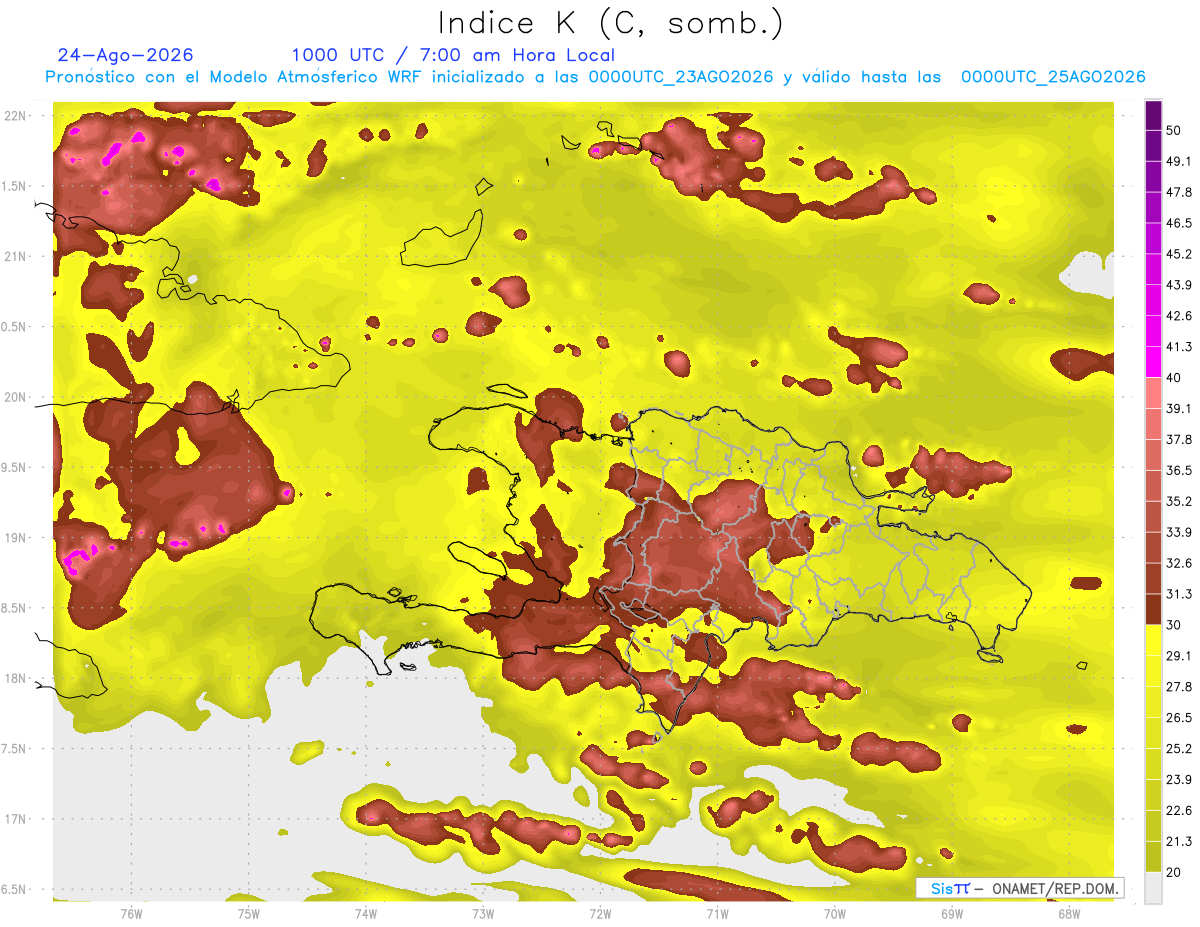
Task: Click the "45.2" legend value
Action: (x=1179, y=254)
